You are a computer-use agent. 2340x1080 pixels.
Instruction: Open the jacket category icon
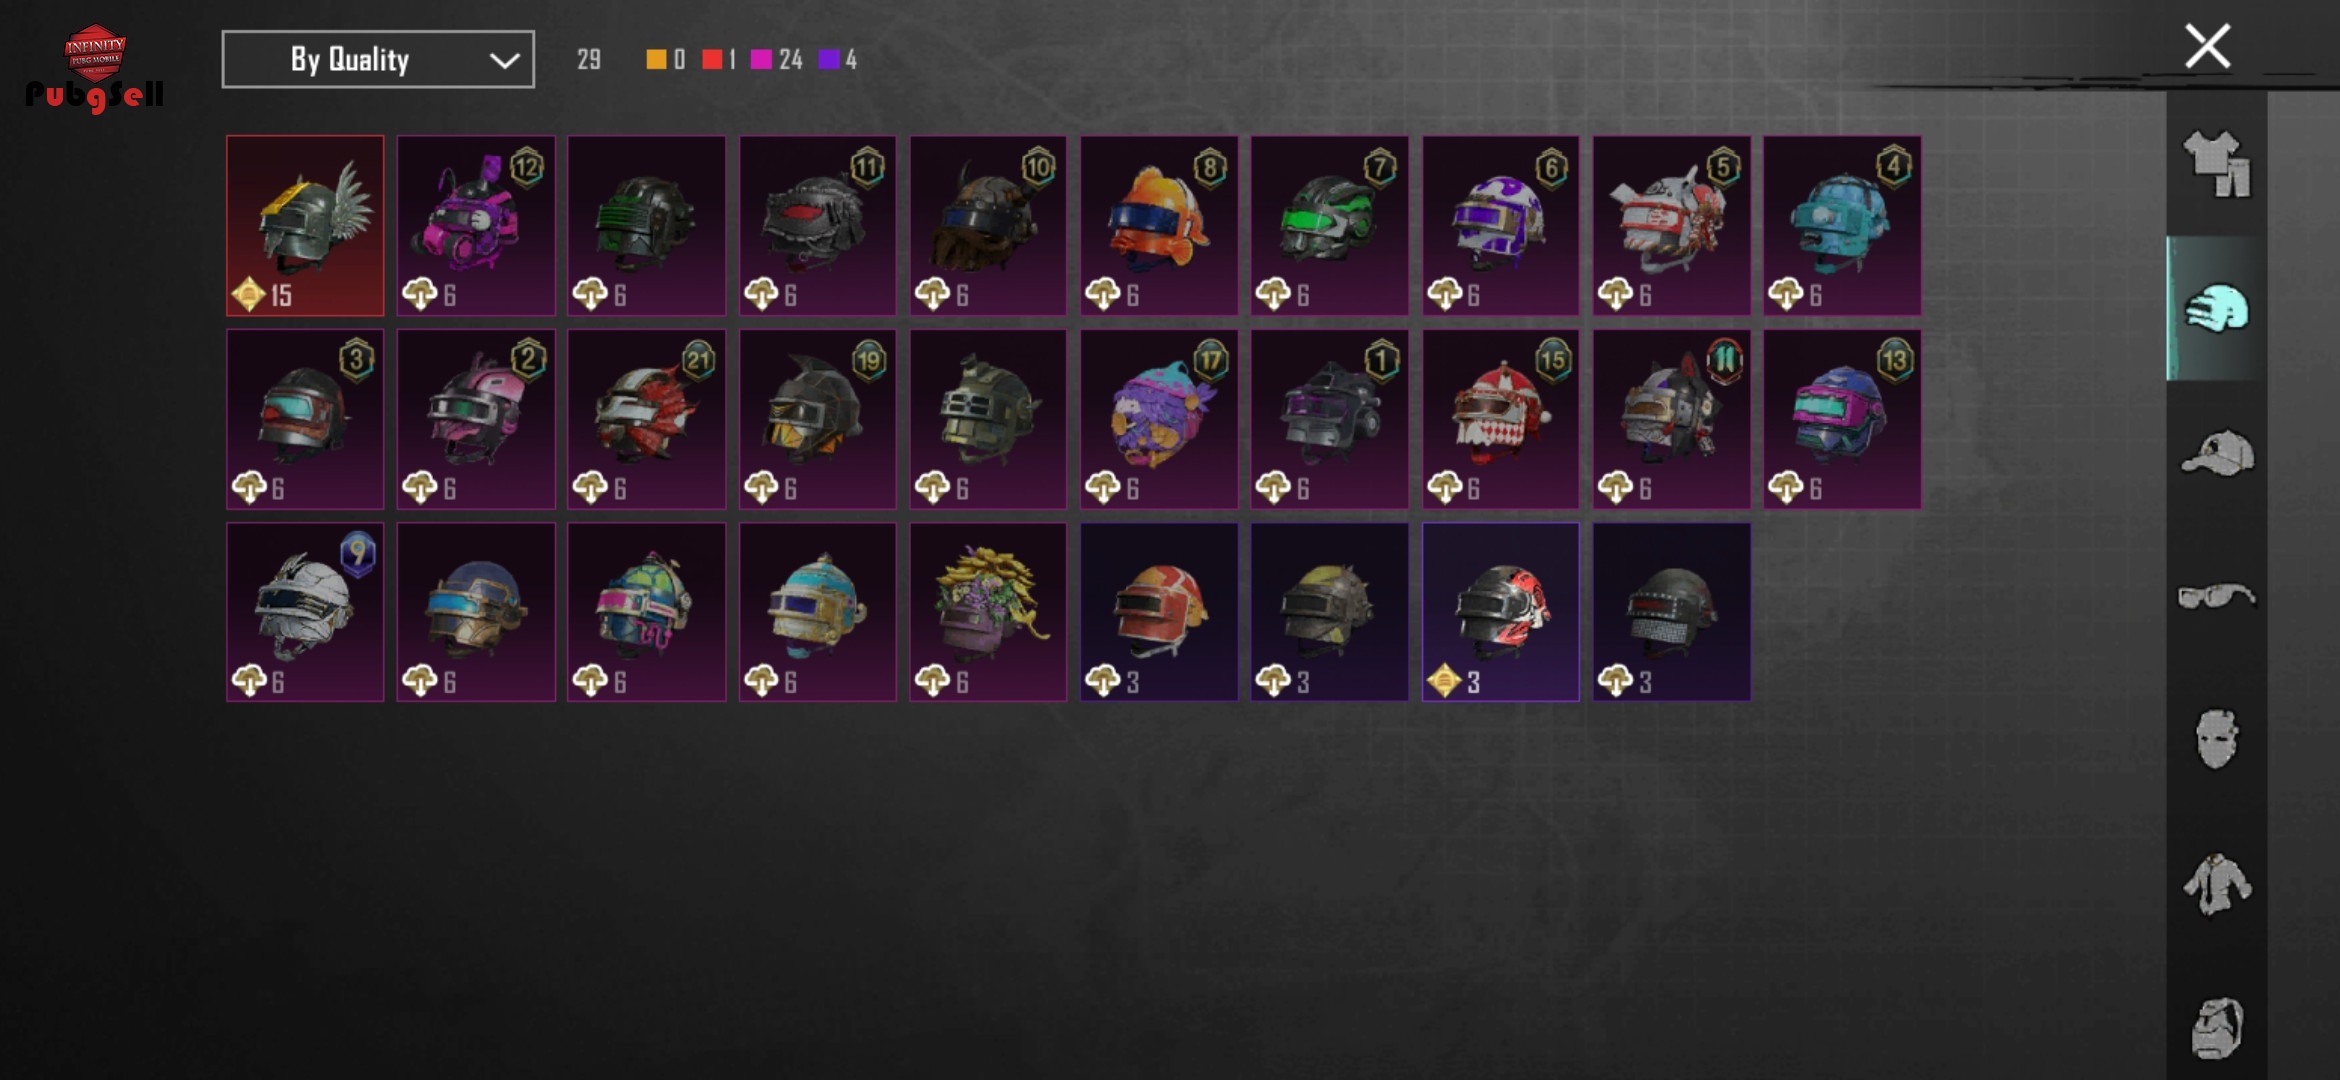point(2216,883)
